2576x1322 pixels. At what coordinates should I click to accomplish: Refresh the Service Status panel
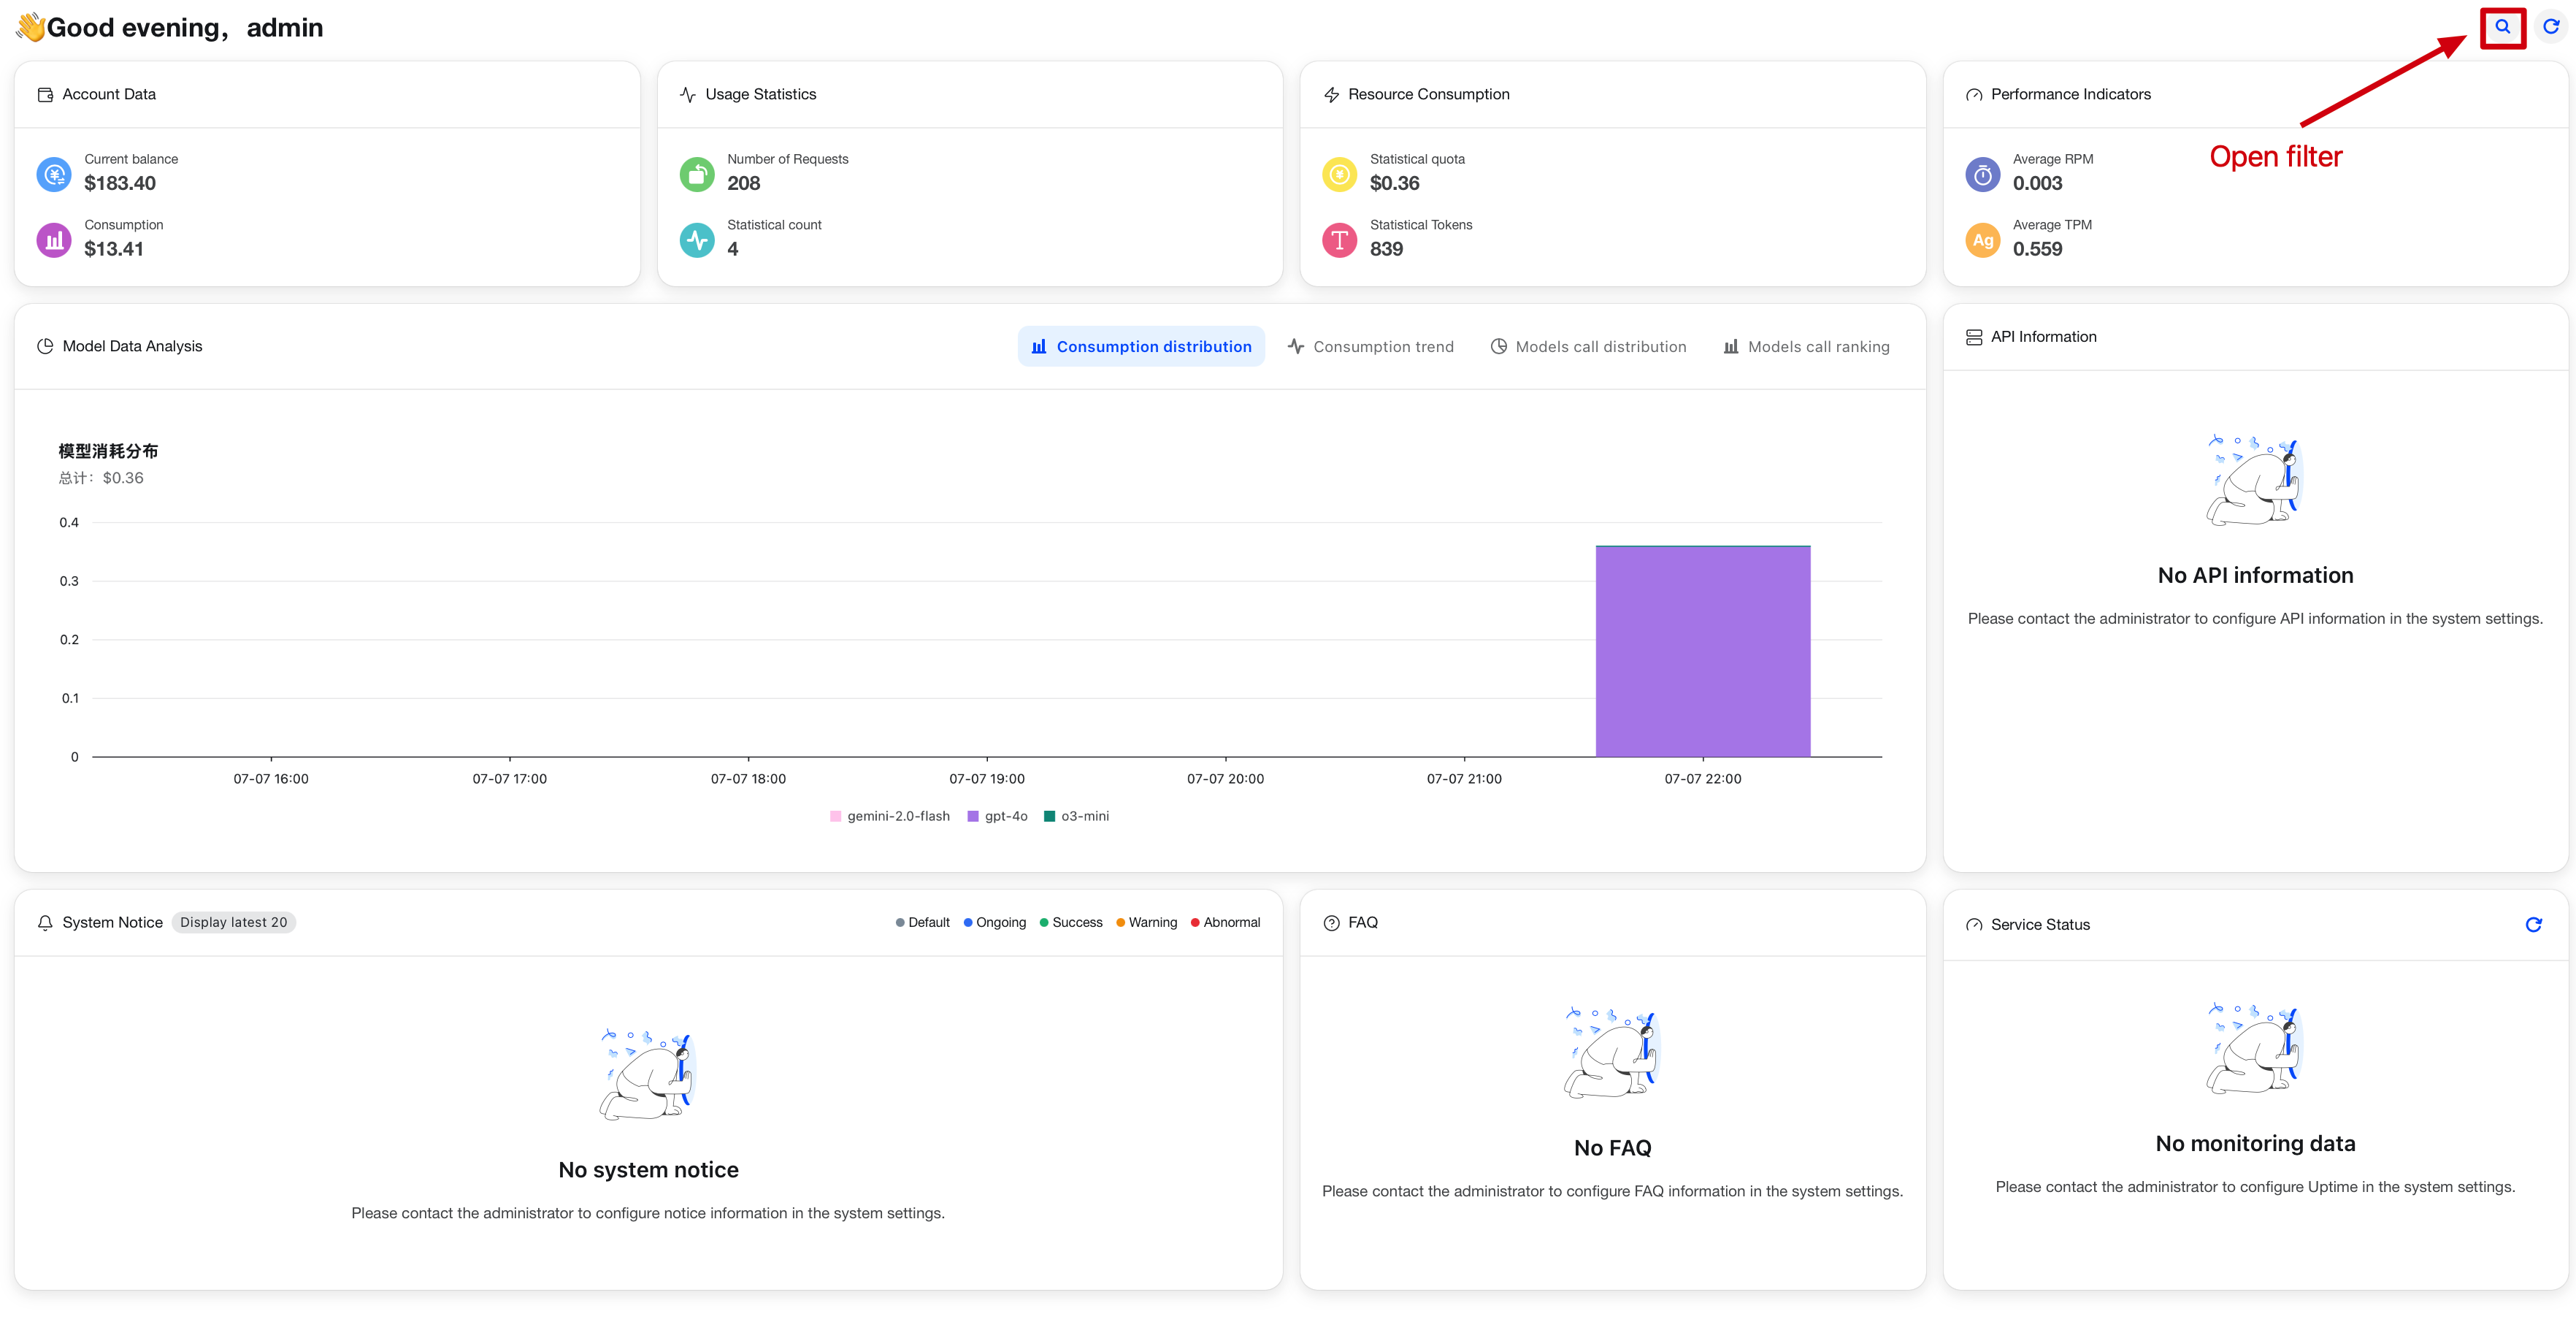tap(2533, 924)
